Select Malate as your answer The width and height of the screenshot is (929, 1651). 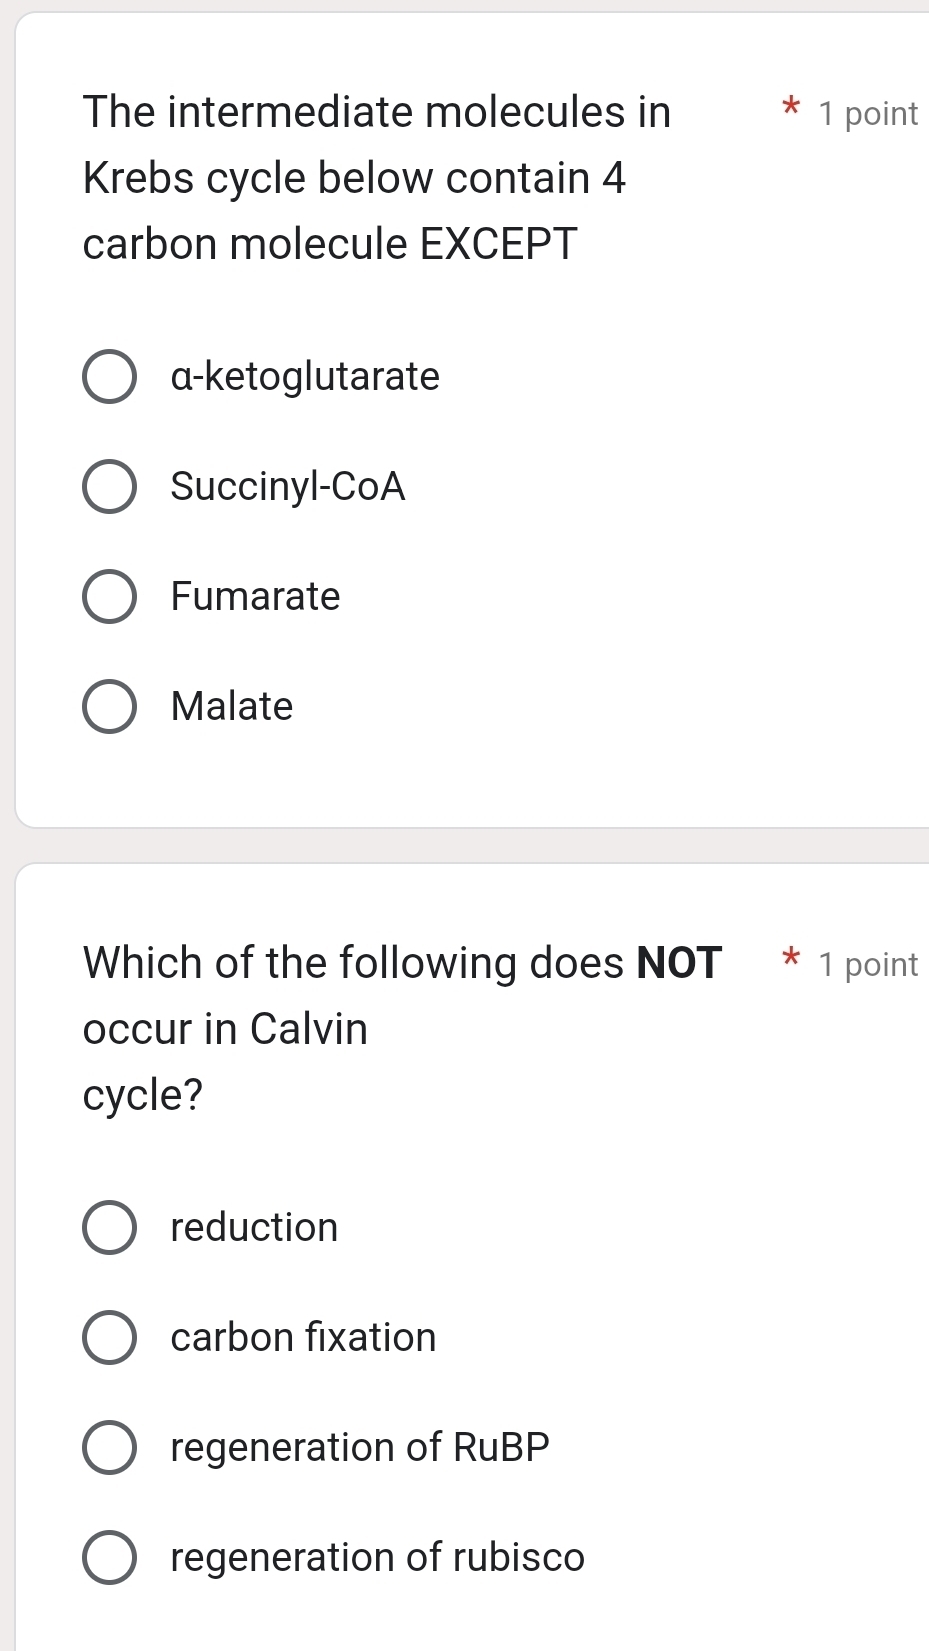[111, 707]
